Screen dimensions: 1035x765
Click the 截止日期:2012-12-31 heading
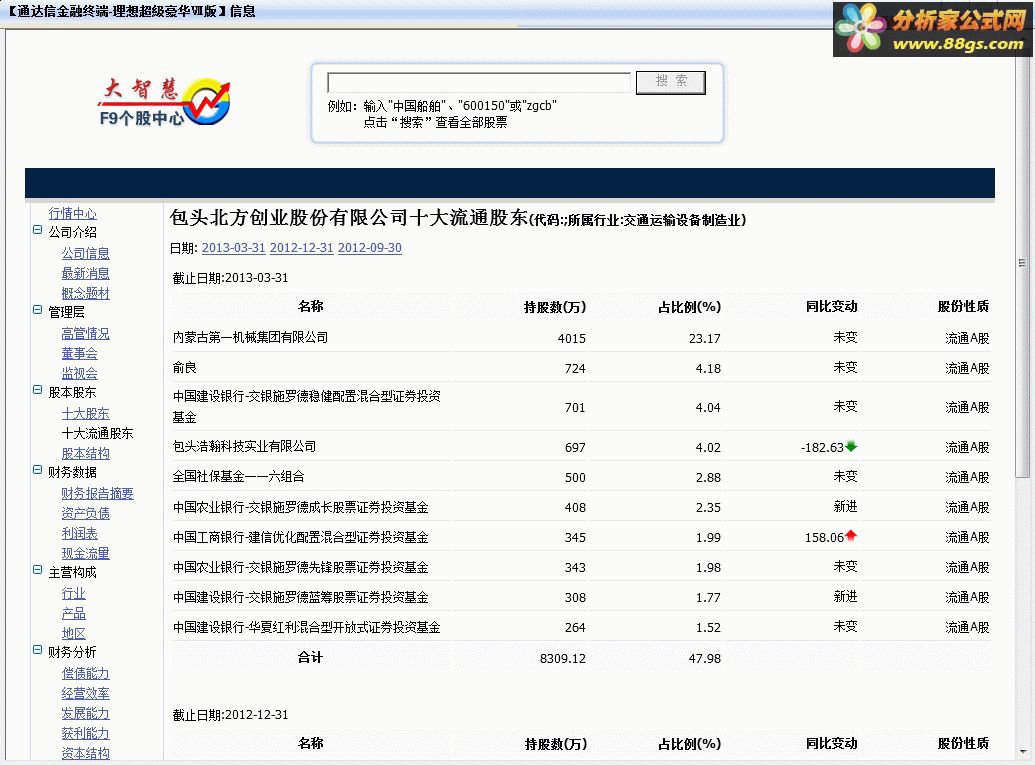230,715
